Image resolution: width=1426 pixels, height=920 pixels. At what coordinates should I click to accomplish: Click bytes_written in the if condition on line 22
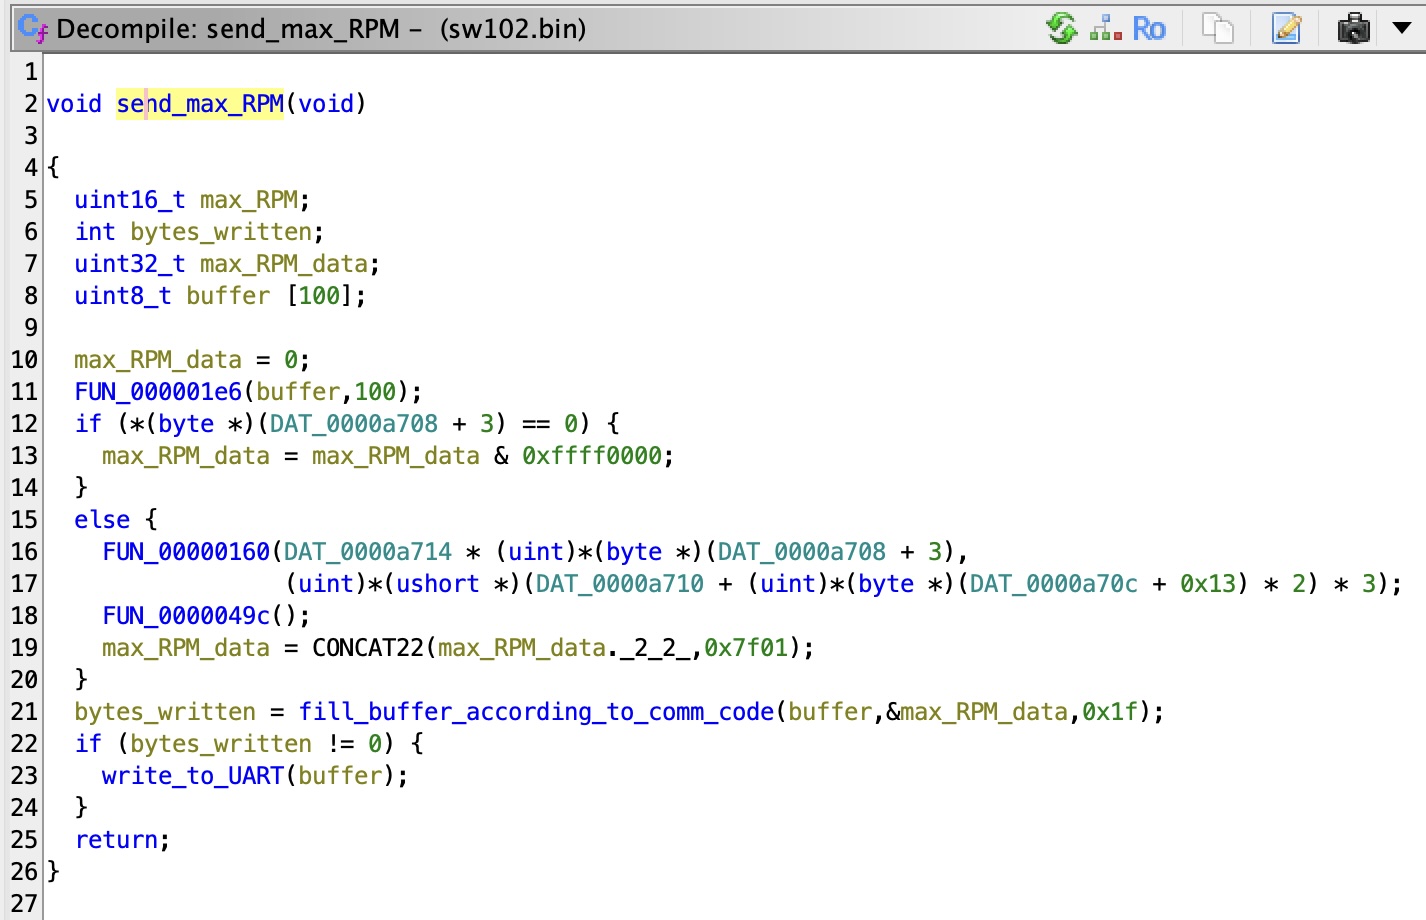(221, 744)
